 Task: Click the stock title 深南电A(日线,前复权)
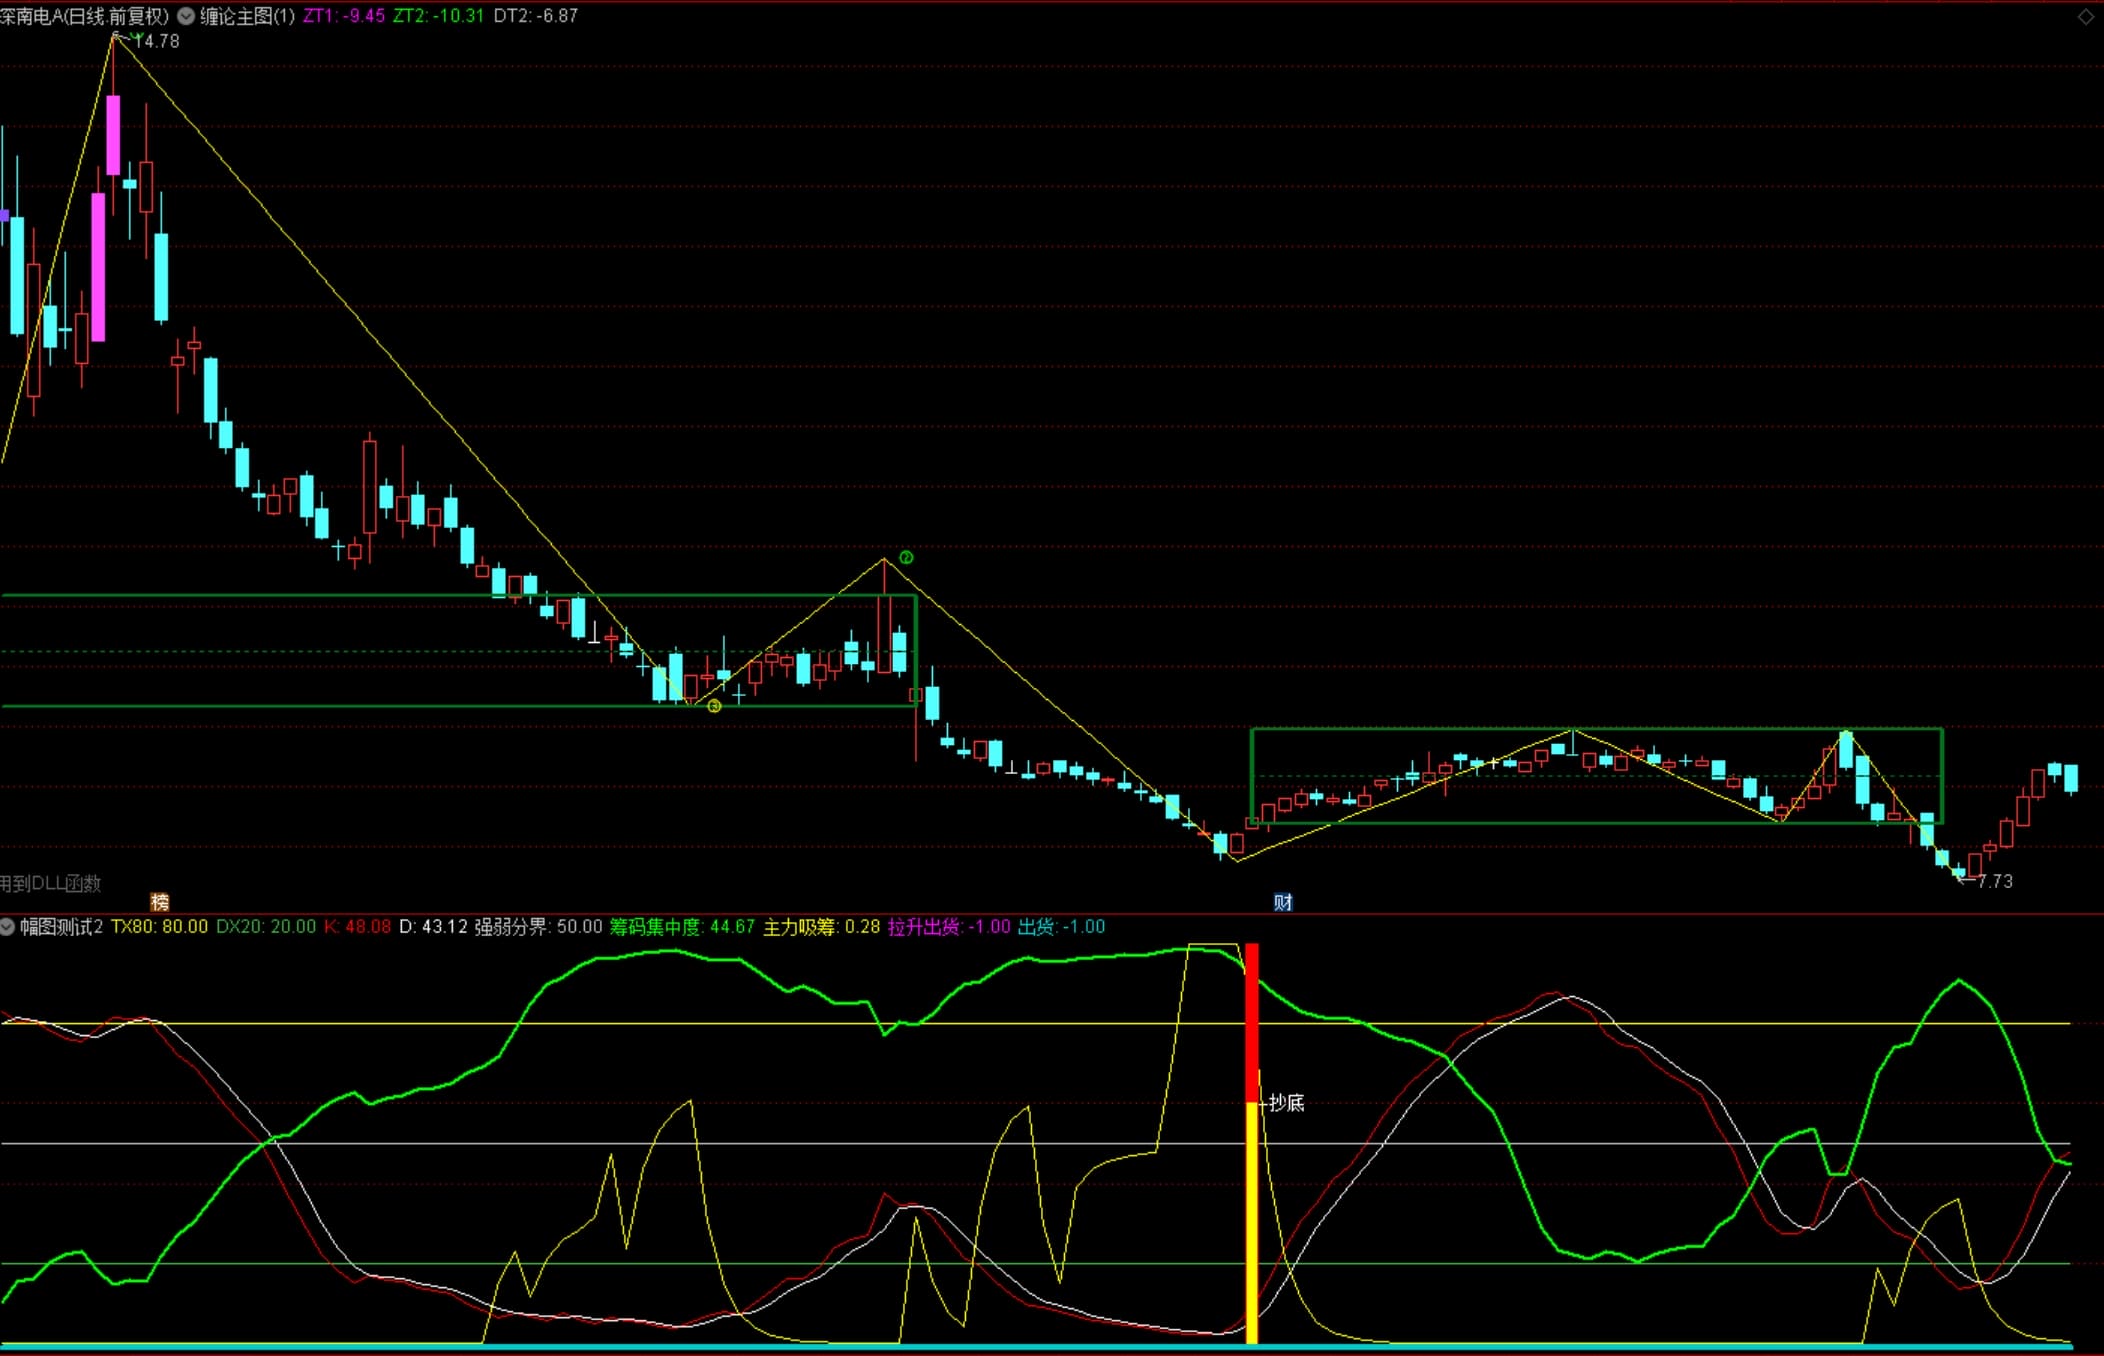(85, 16)
